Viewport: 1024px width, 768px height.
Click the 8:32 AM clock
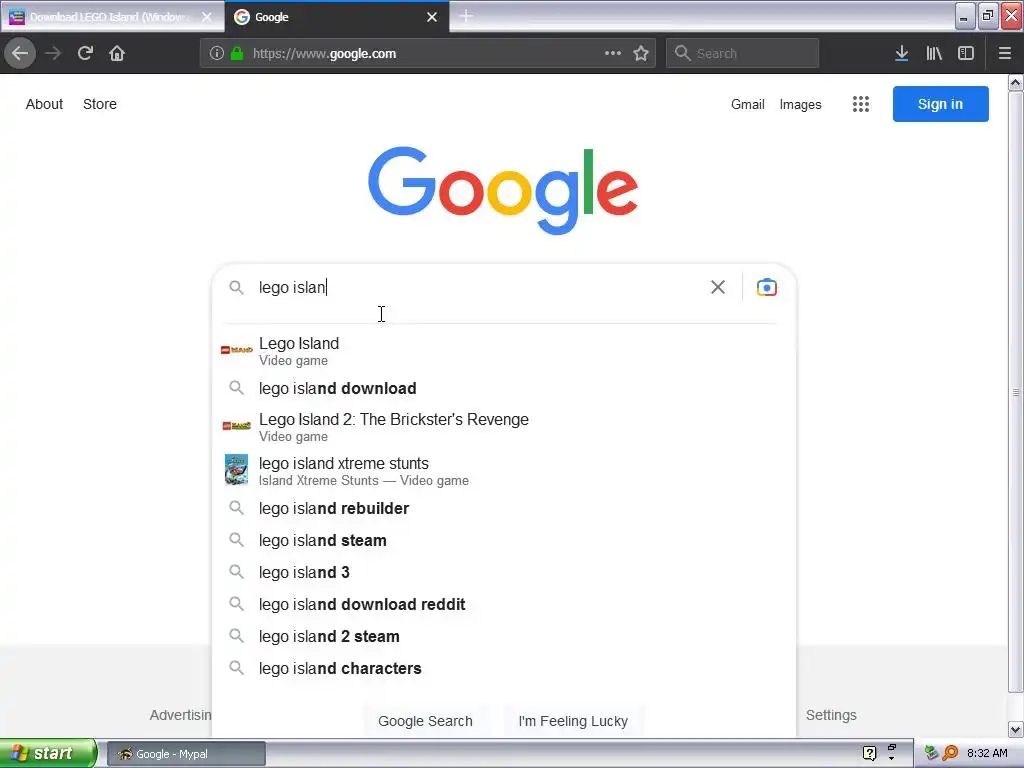987,753
